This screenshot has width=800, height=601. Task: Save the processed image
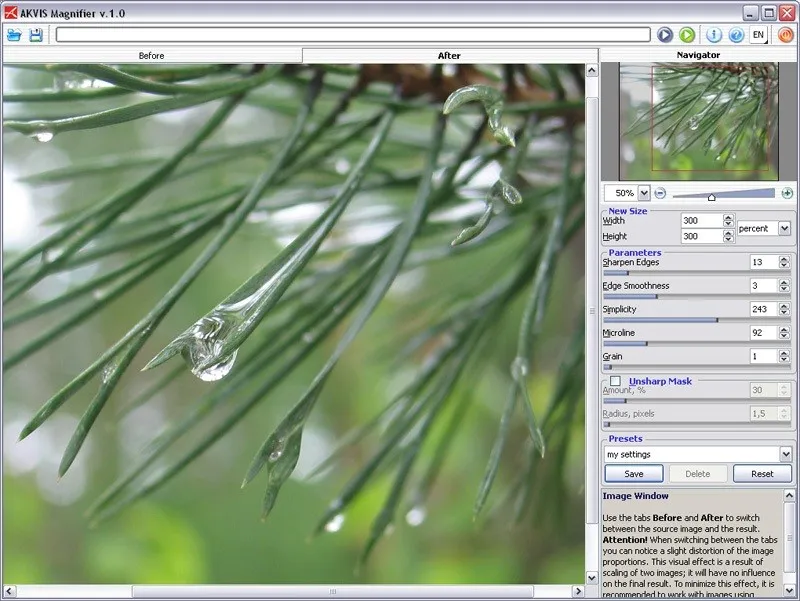click(x=37, y=33)
